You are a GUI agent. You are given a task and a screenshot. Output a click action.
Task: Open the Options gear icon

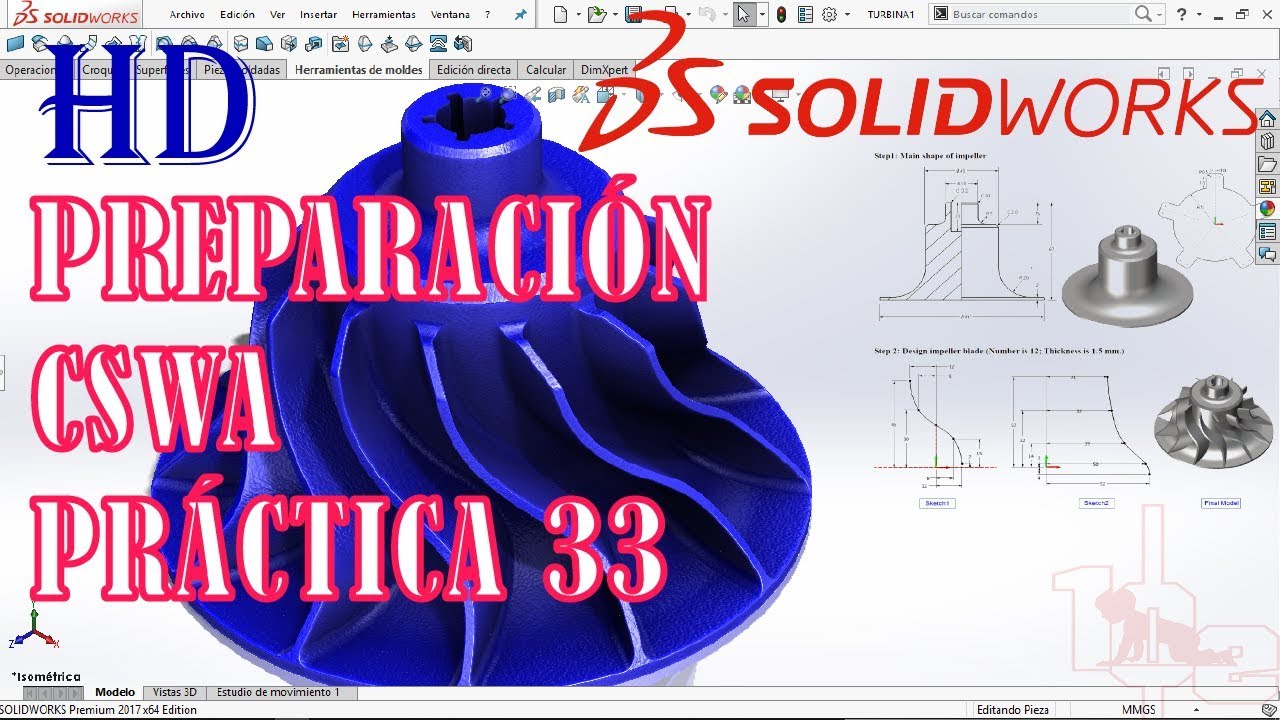829,14
